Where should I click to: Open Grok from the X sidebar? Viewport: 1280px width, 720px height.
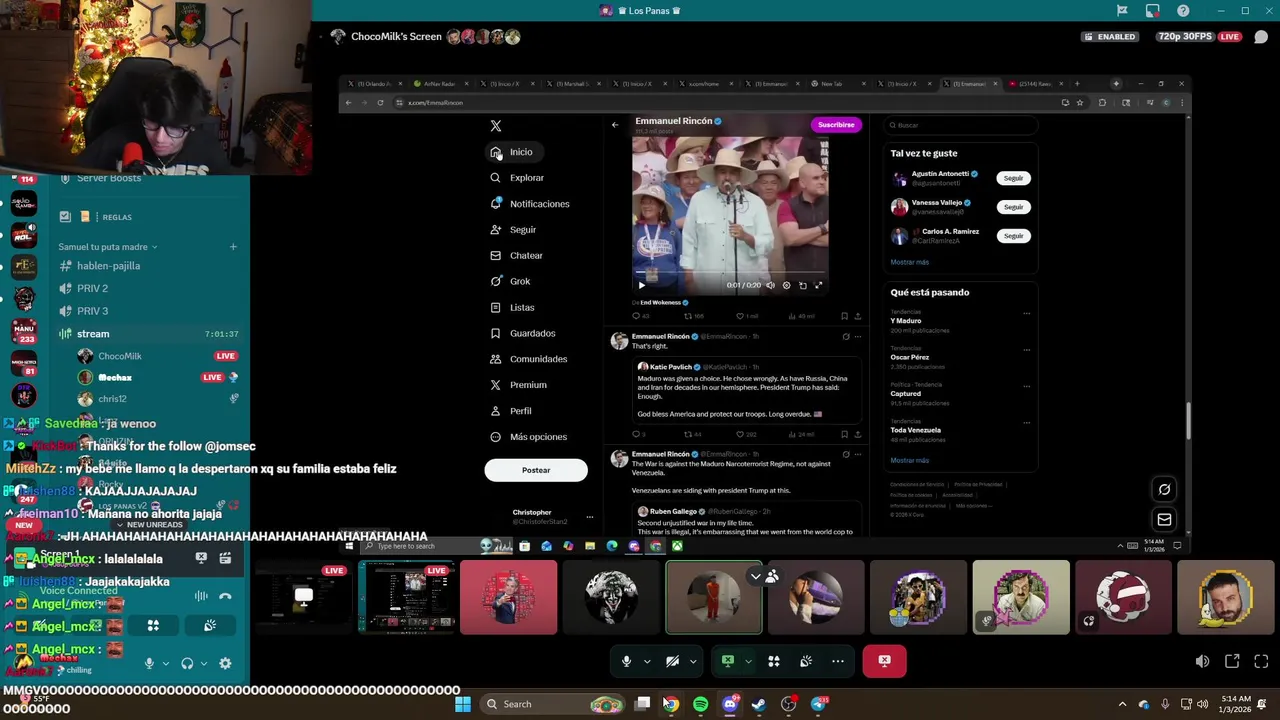(510, 281)
